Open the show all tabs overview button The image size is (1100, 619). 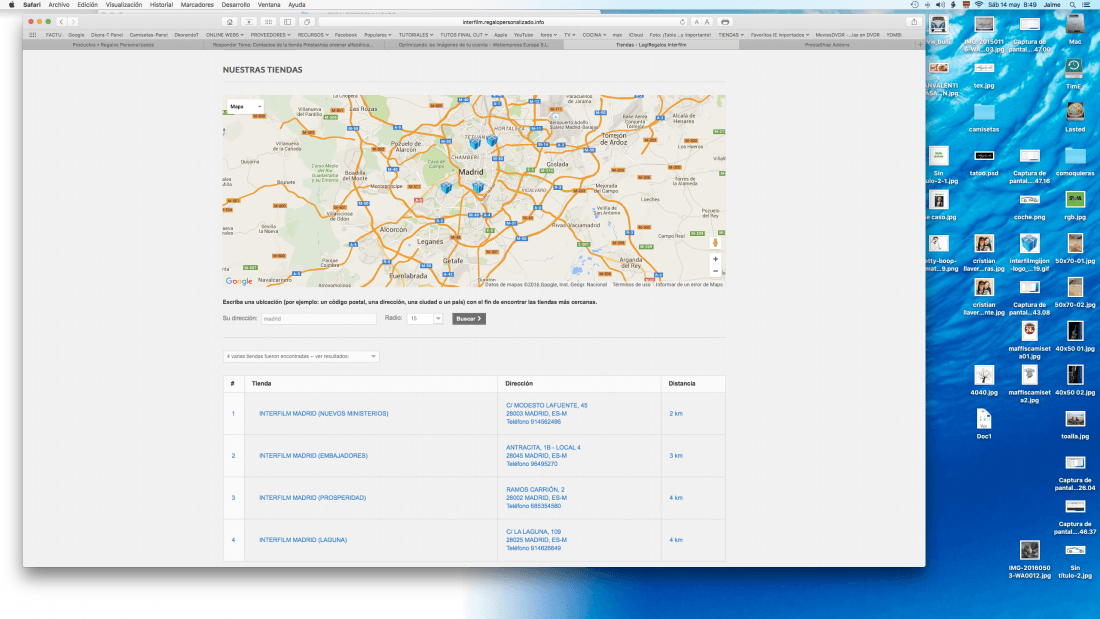coord(307,22)
